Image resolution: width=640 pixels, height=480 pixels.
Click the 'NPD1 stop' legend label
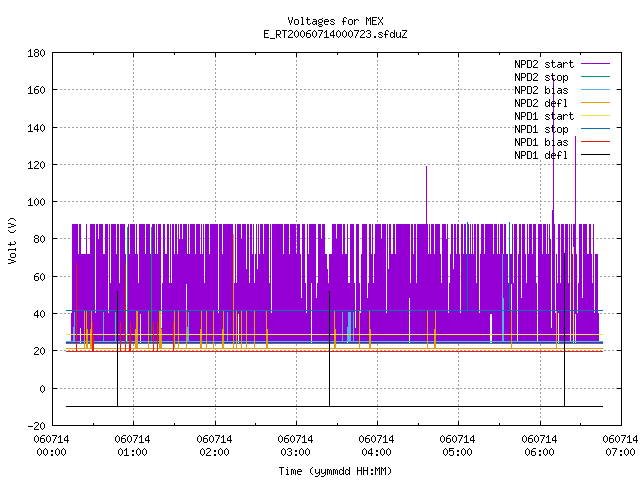coord(541,129)
